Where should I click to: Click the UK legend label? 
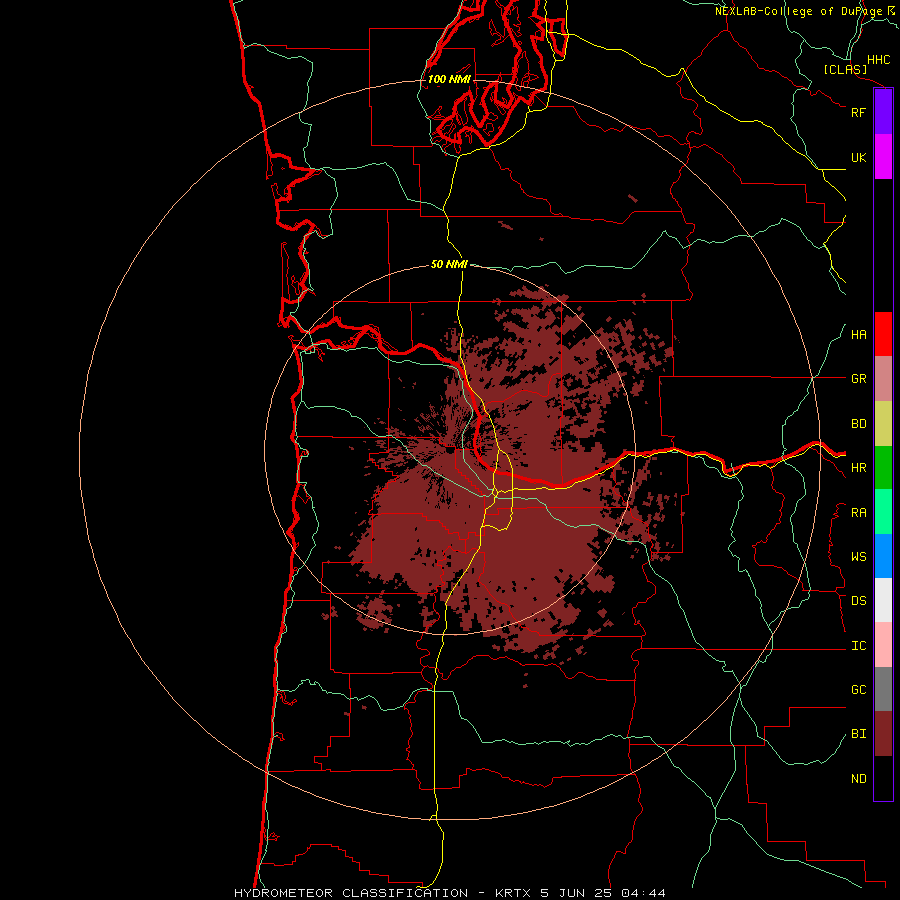coord(858,157)
